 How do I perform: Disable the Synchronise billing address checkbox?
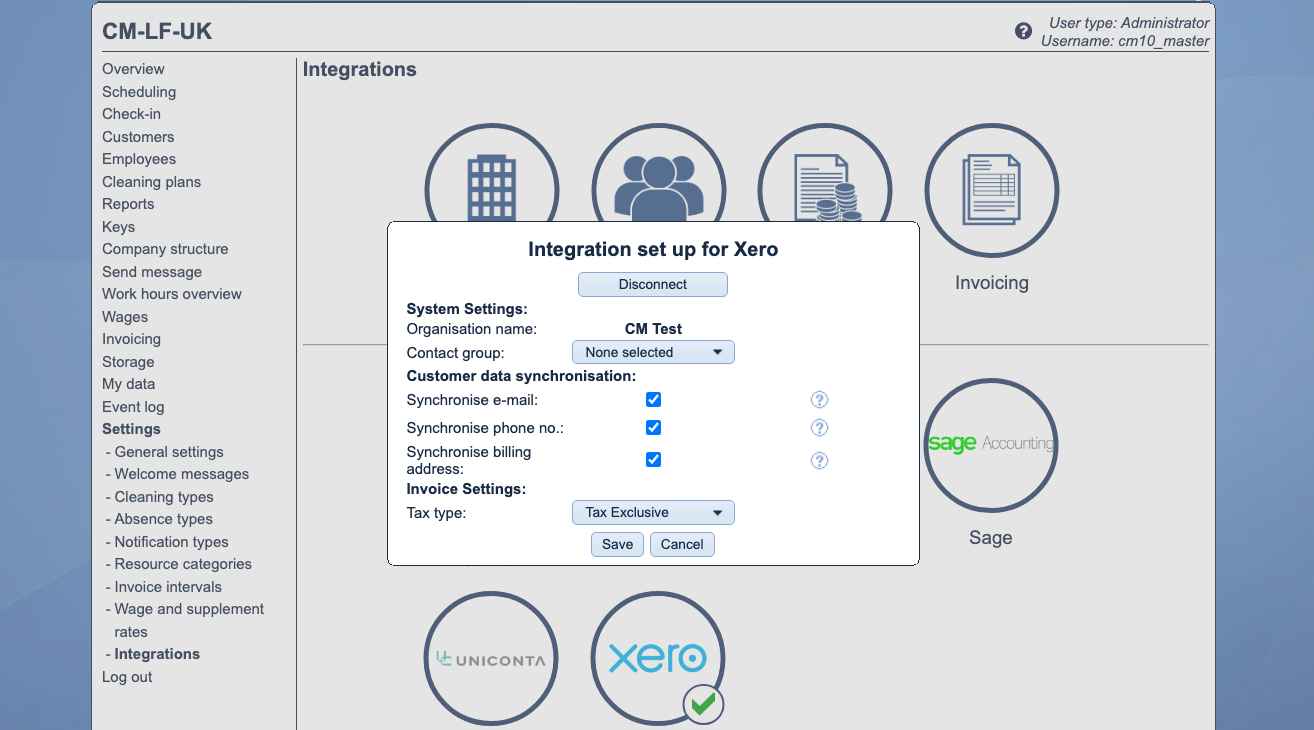click(x=653, y=460)
